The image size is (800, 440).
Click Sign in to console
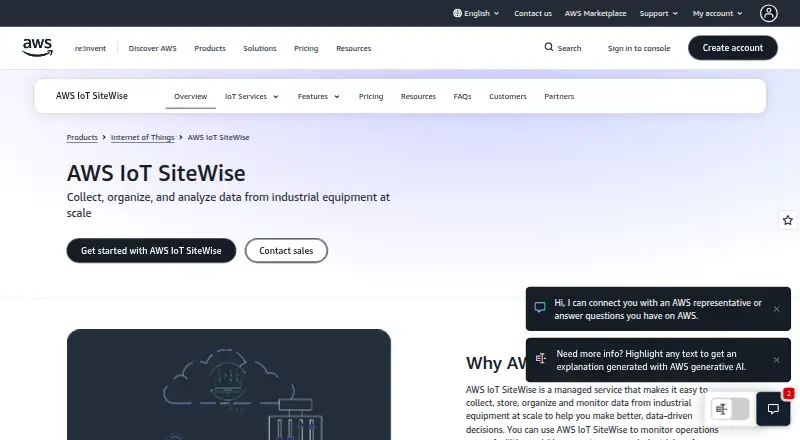coord(639,48)
